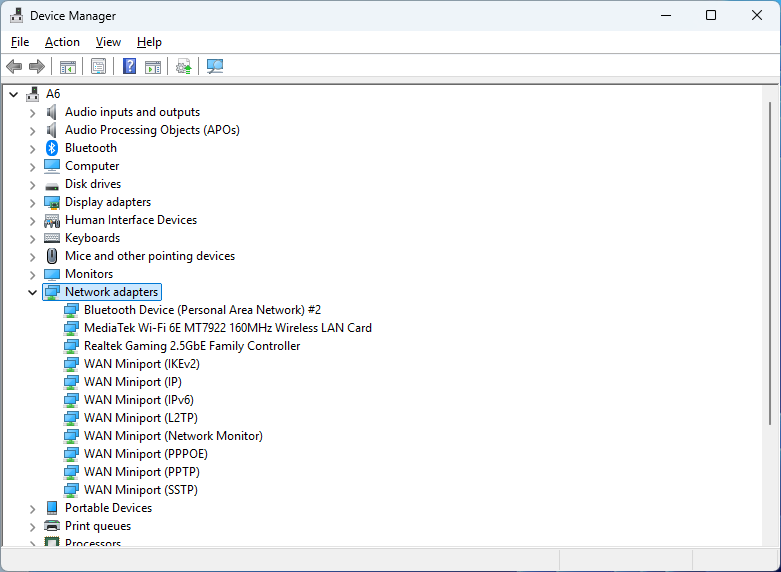
Task: Maximize the Device Manager window
Action: 711,15
